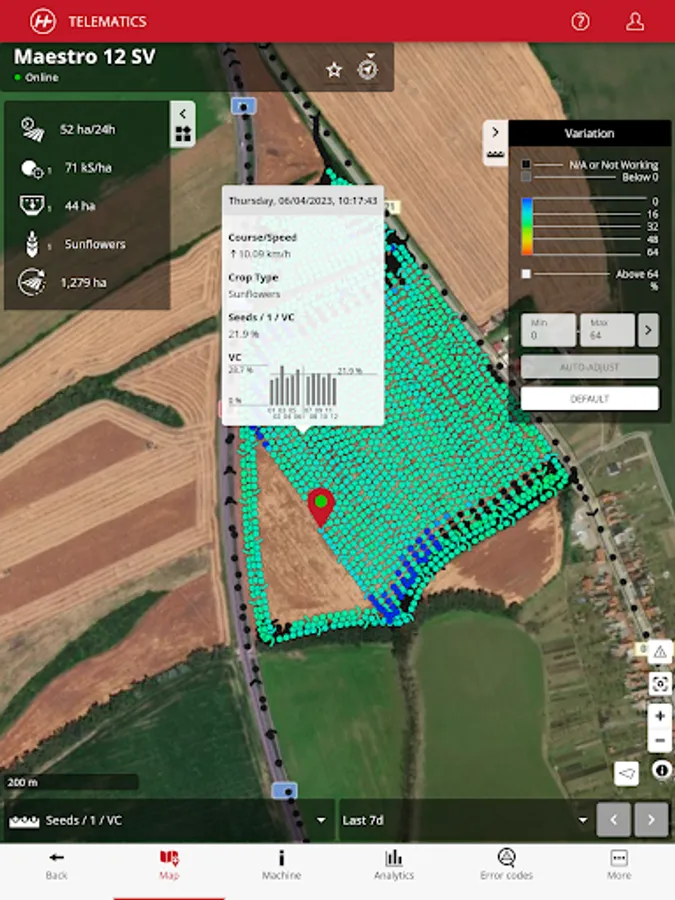675x900 pixels.
Task: Go to previous time period arrow
Action: (x=614, y=820)
